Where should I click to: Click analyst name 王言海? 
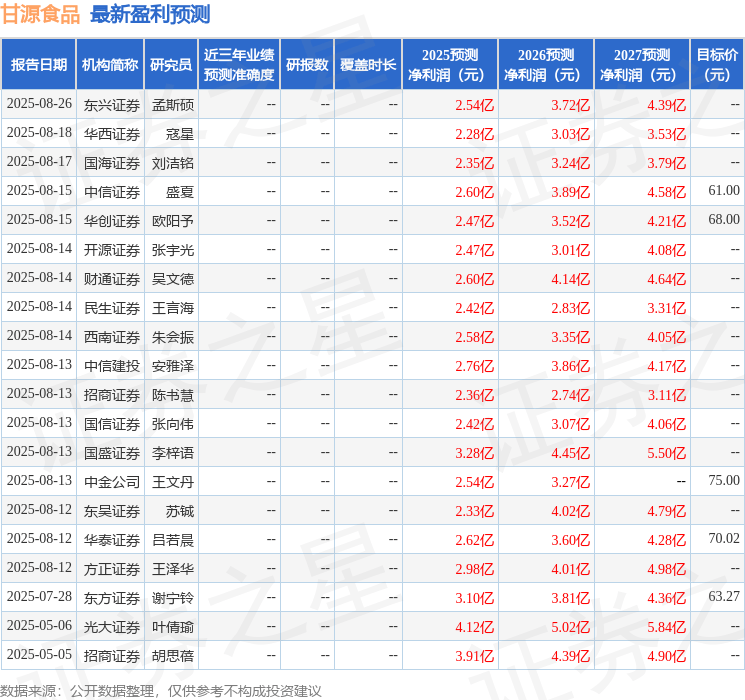[173, 308]
